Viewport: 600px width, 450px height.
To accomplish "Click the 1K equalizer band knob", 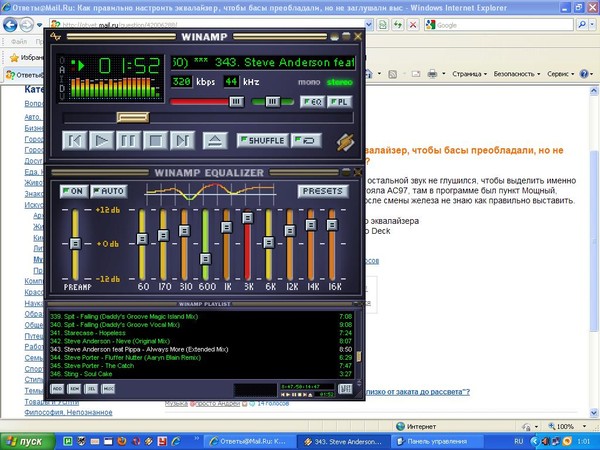I will (227, 227).
